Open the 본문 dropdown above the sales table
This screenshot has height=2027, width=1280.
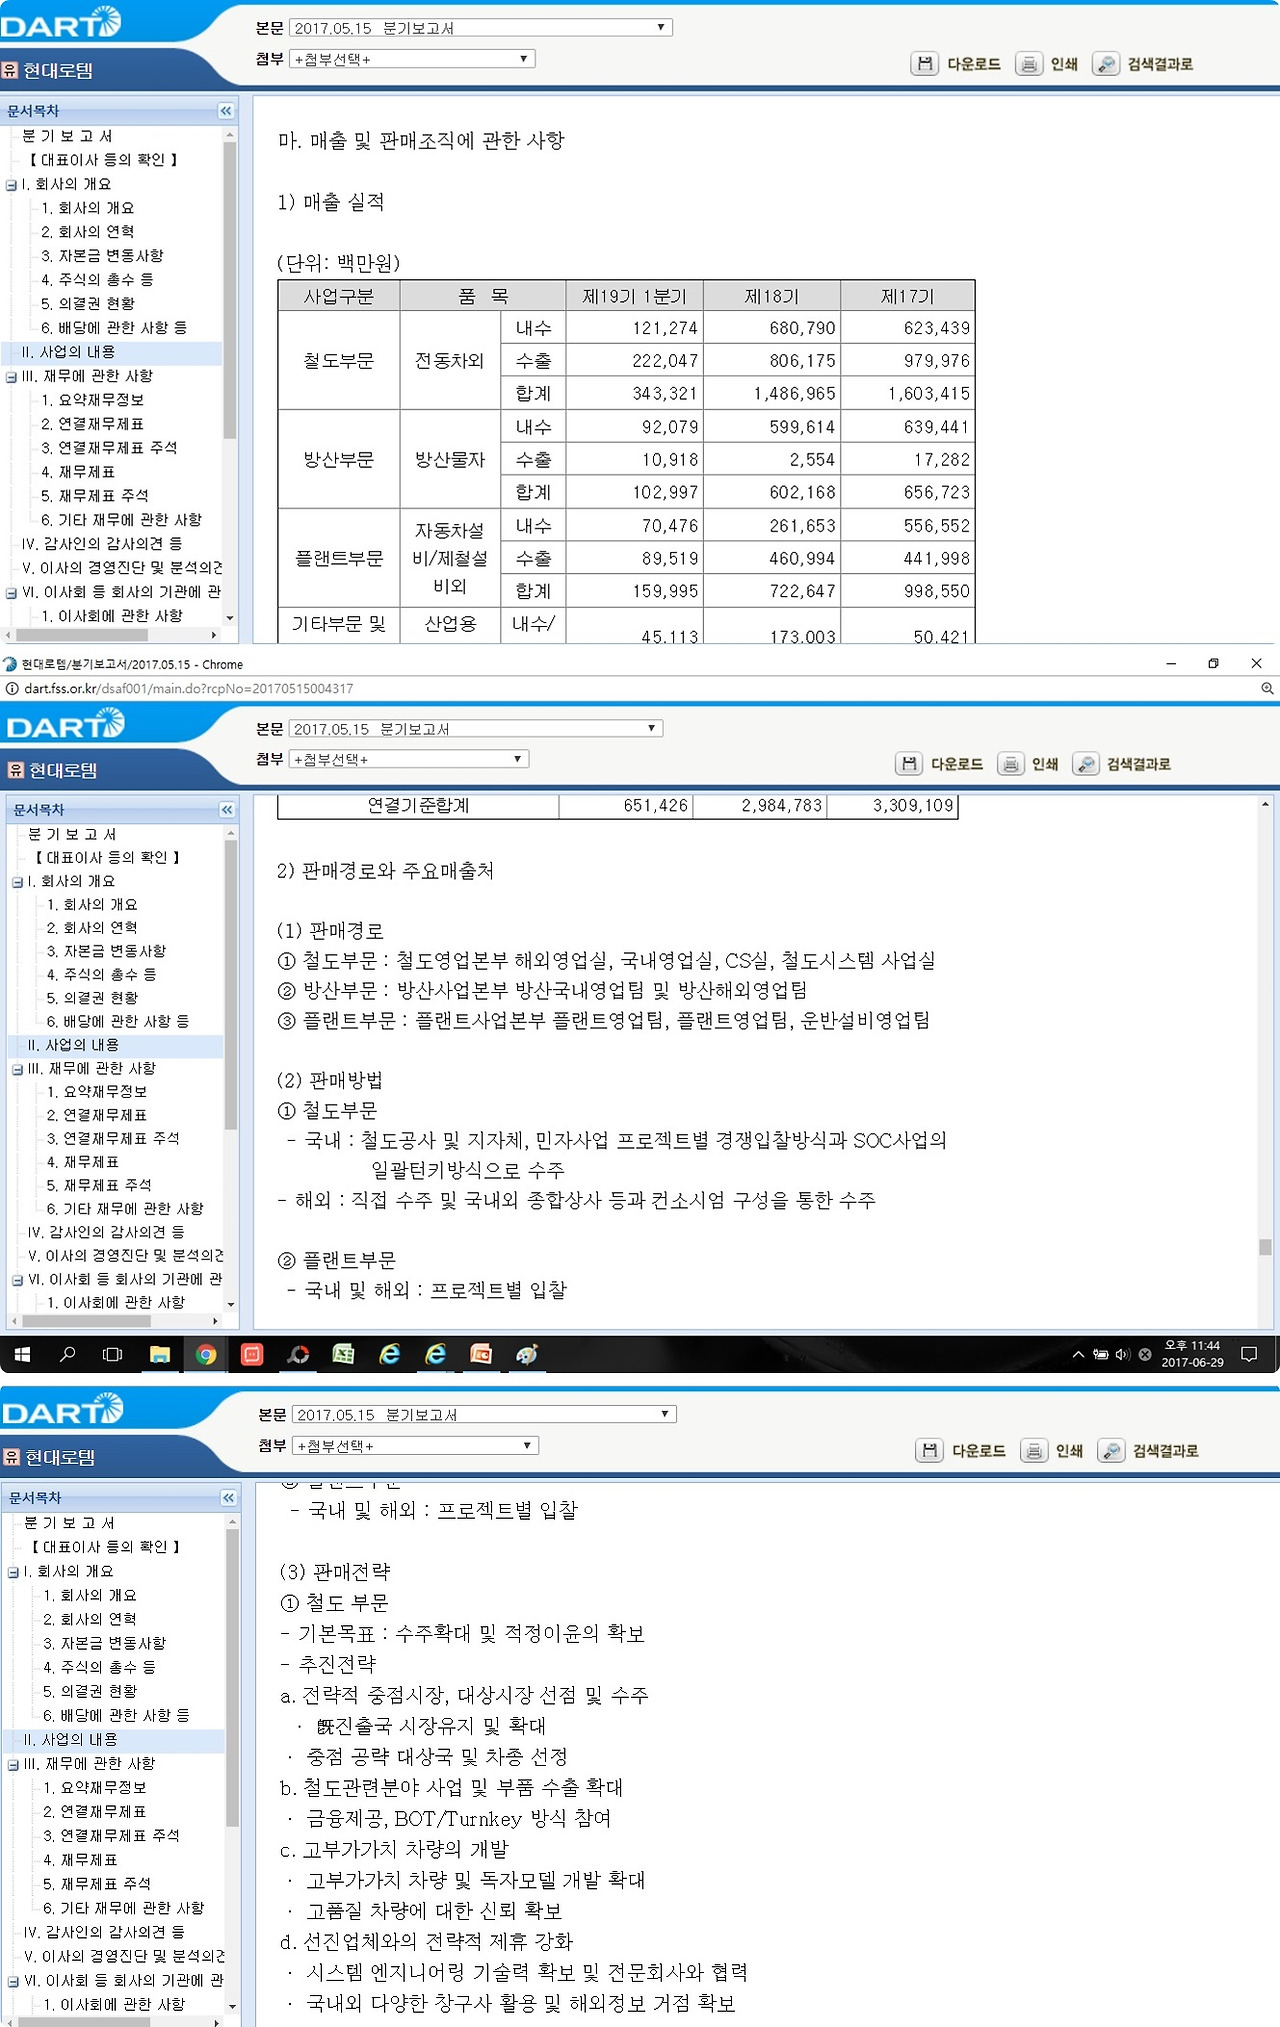[481, 28]
